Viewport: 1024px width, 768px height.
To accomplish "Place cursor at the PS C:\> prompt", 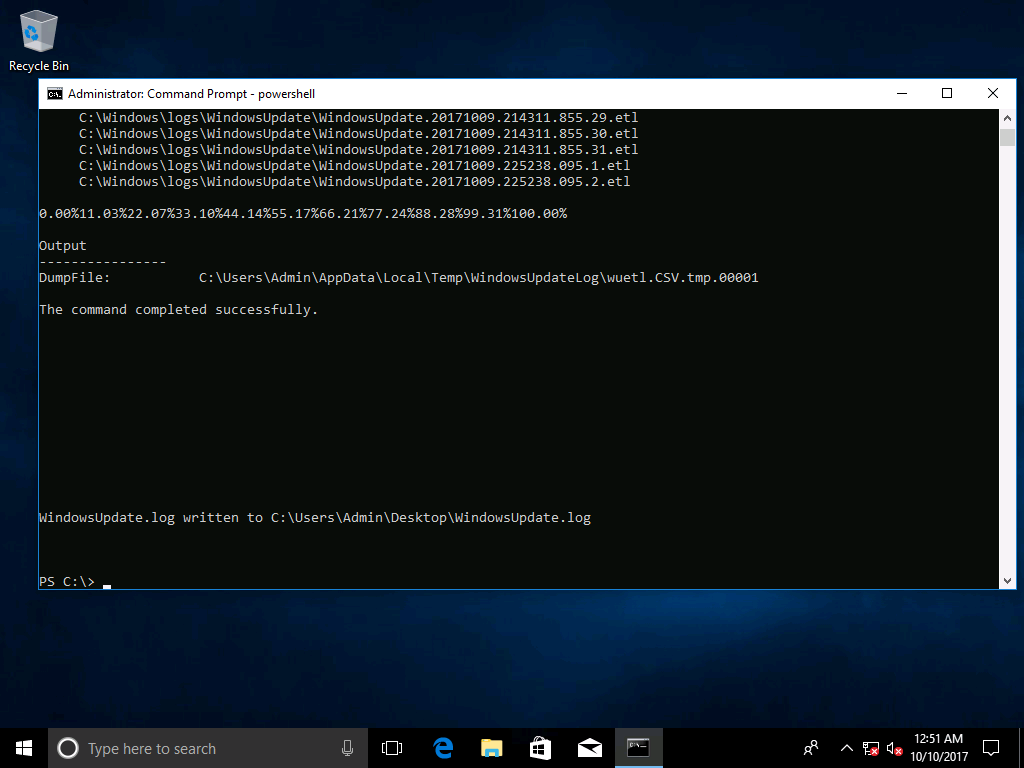I will coord(107,581).
